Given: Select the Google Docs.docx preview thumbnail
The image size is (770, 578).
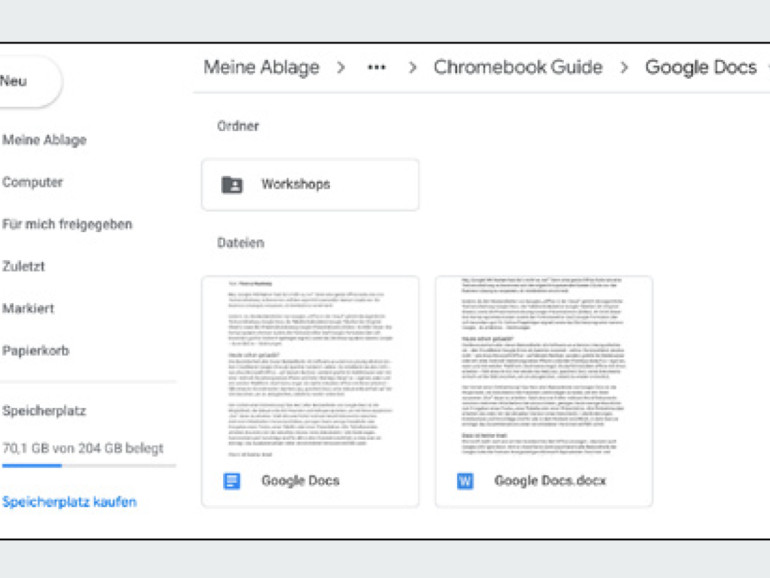Looking at the screenshot, I should 544,367.
